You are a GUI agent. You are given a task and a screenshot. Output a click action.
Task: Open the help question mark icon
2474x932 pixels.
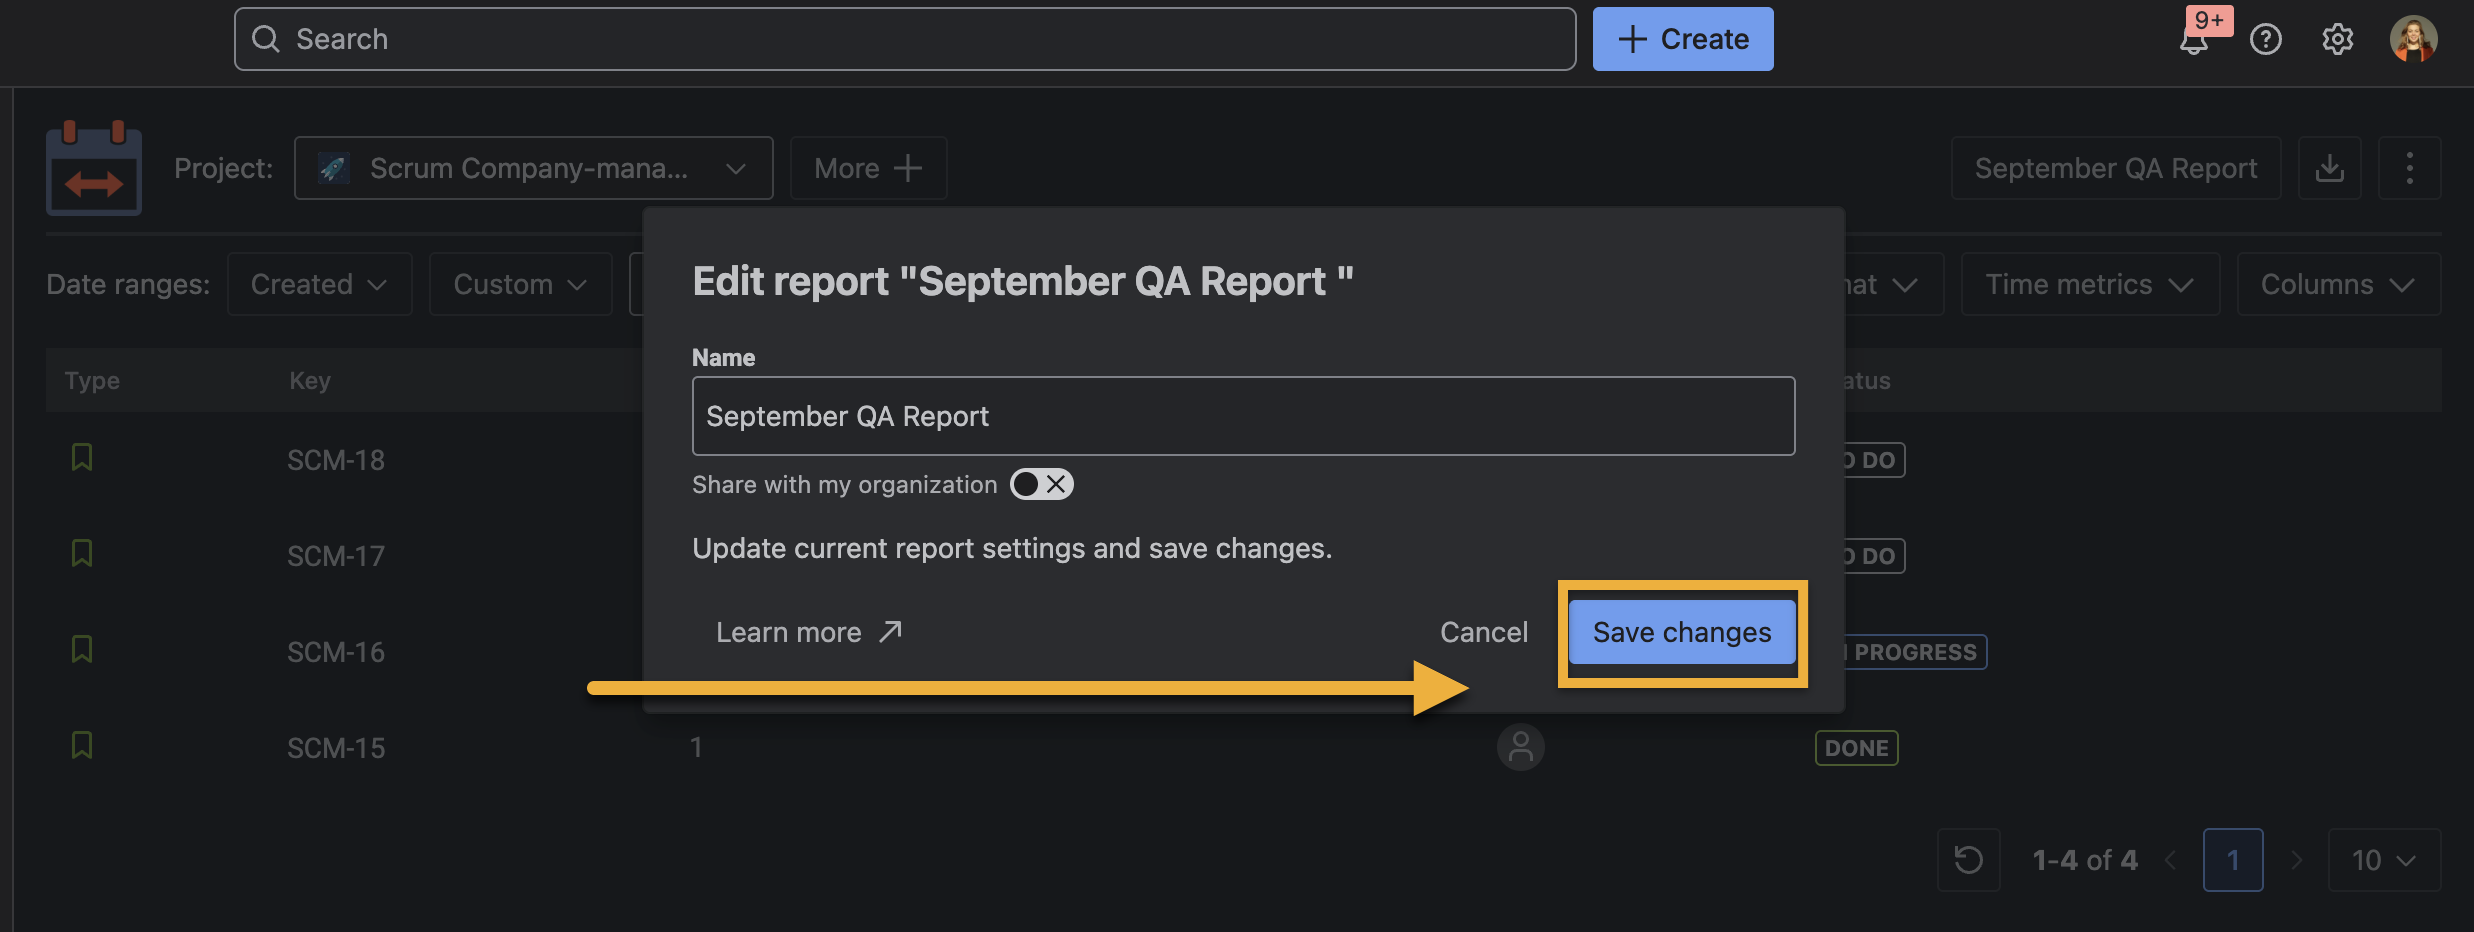[x=2265, y=40]
